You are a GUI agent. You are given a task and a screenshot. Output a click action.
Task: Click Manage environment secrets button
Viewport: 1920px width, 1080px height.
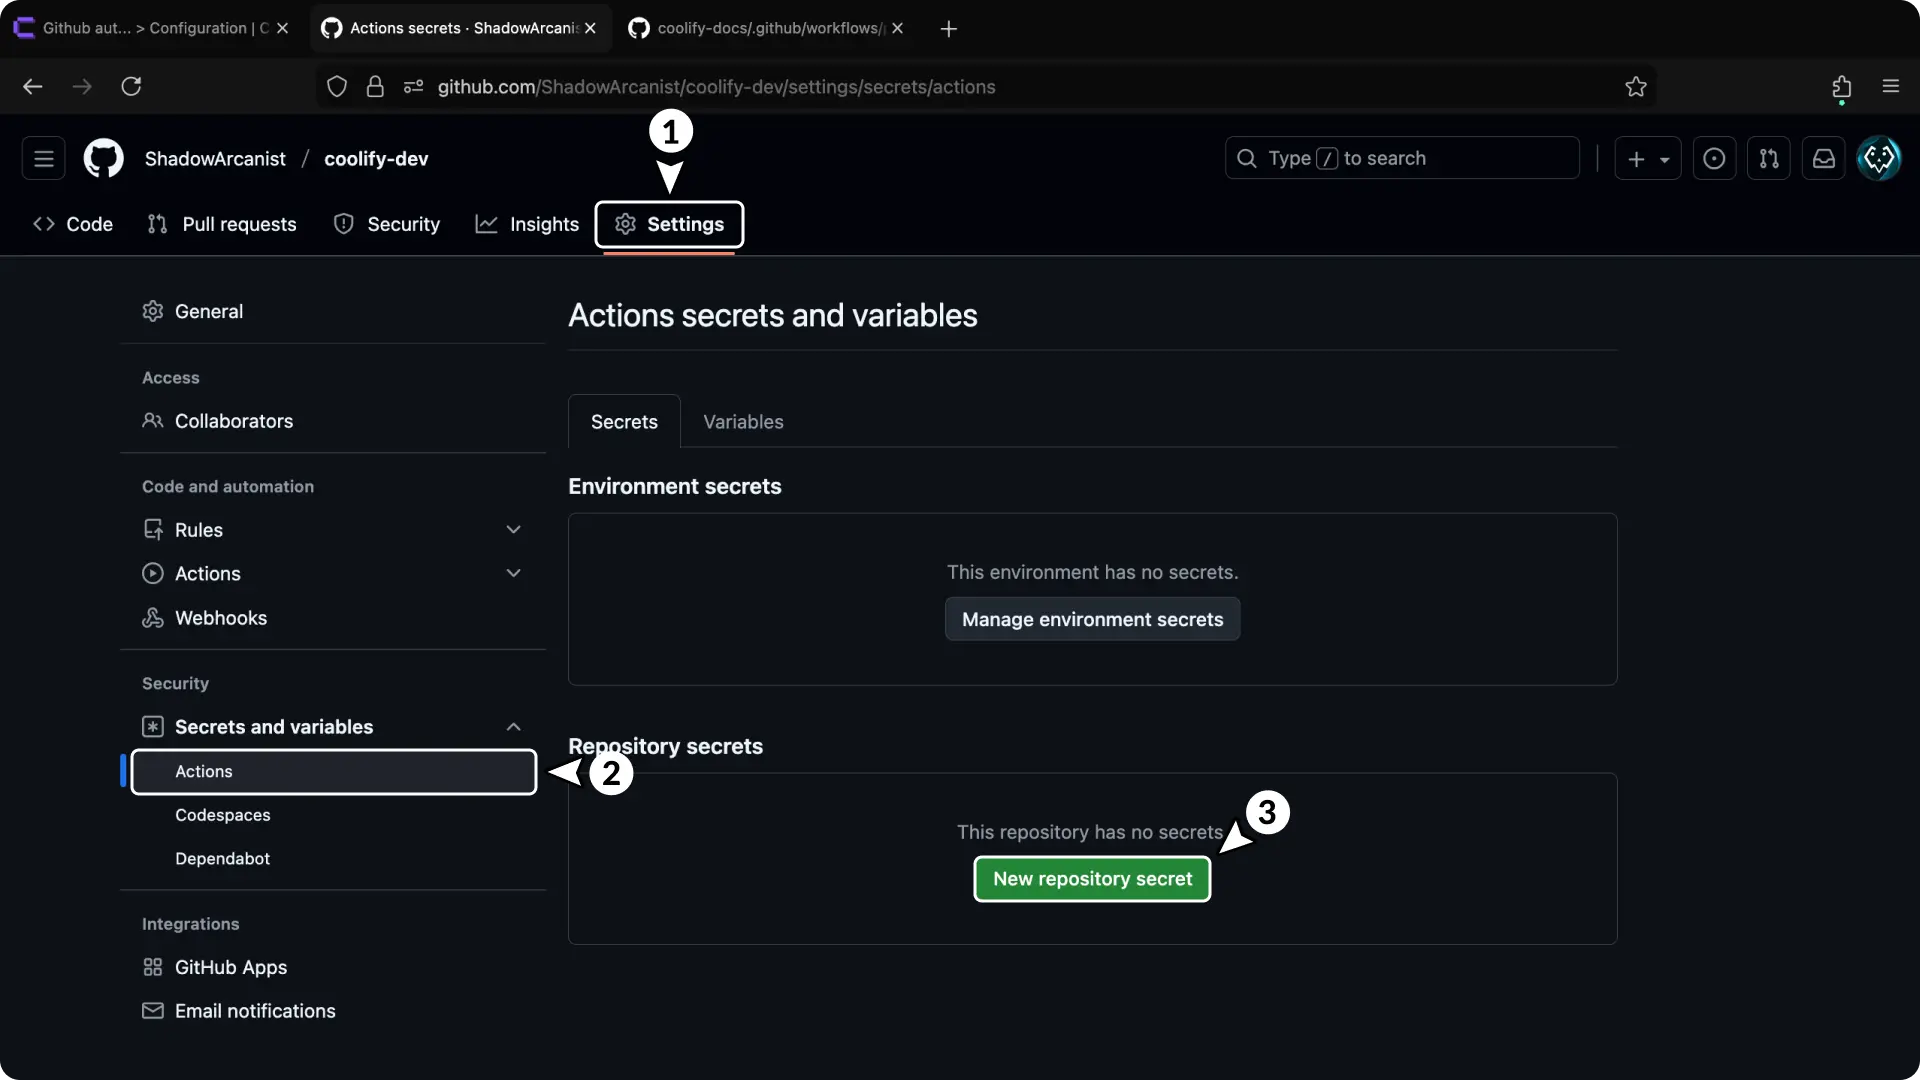tap(1092, 619)
